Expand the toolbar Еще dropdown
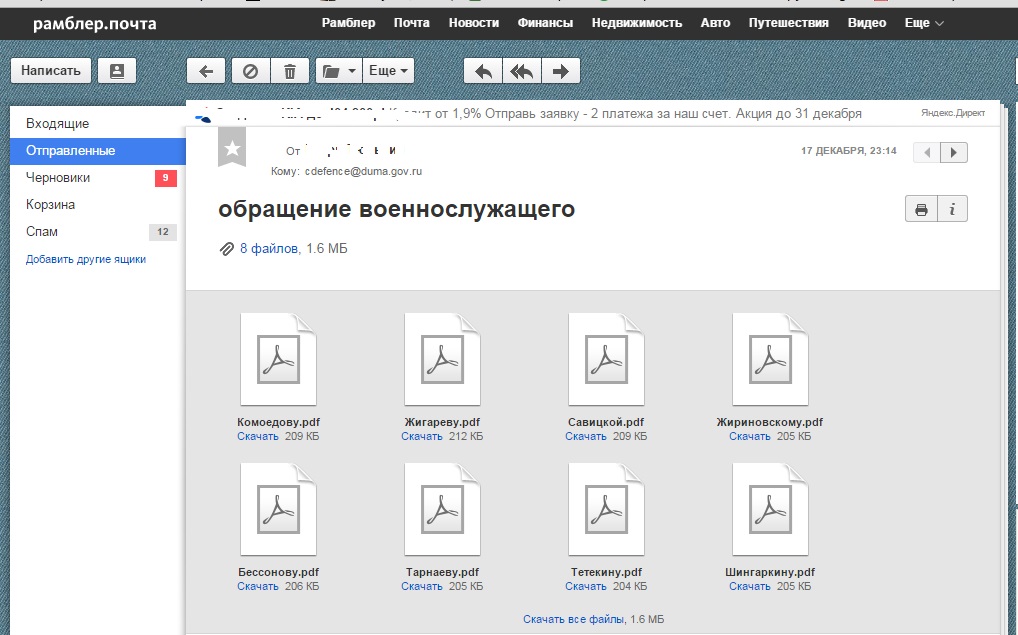Screen dimensions: 1018x635 388,71
